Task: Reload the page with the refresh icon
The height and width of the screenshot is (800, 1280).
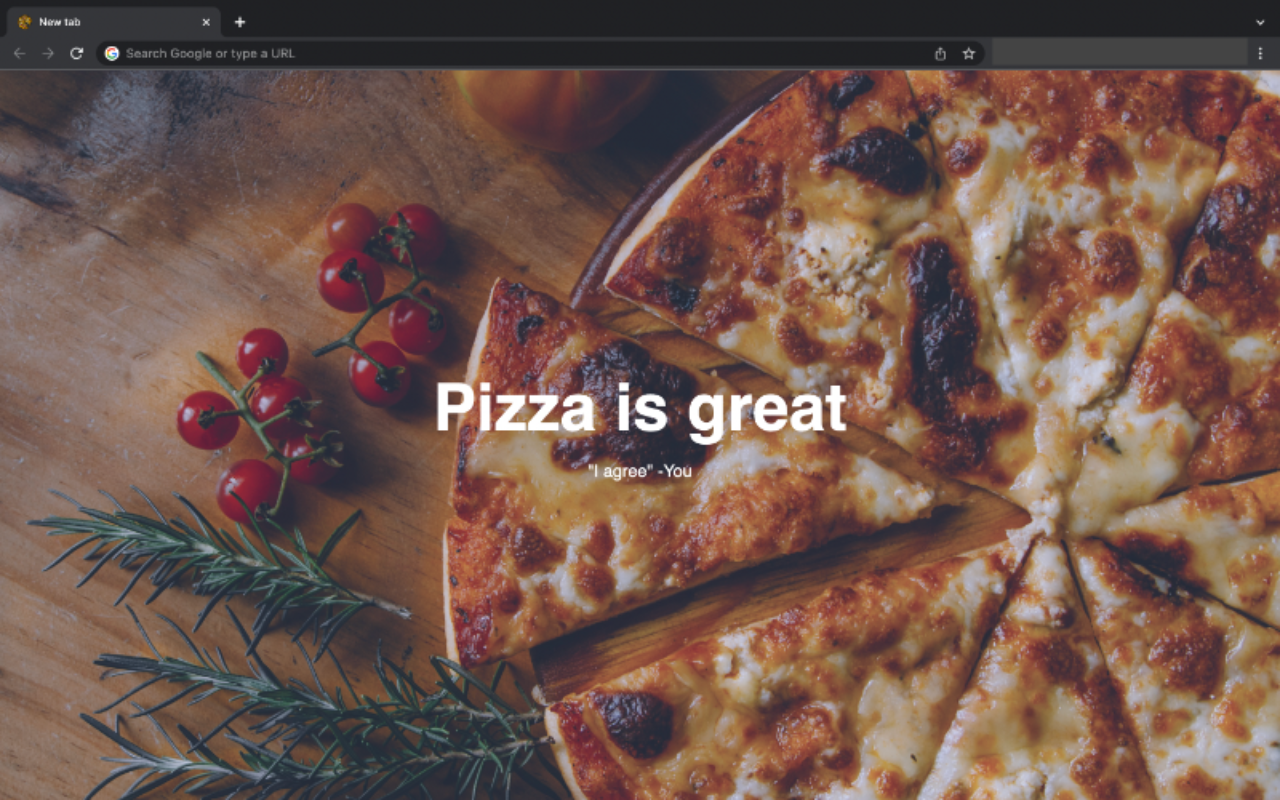Action: [x=76, y=53]
